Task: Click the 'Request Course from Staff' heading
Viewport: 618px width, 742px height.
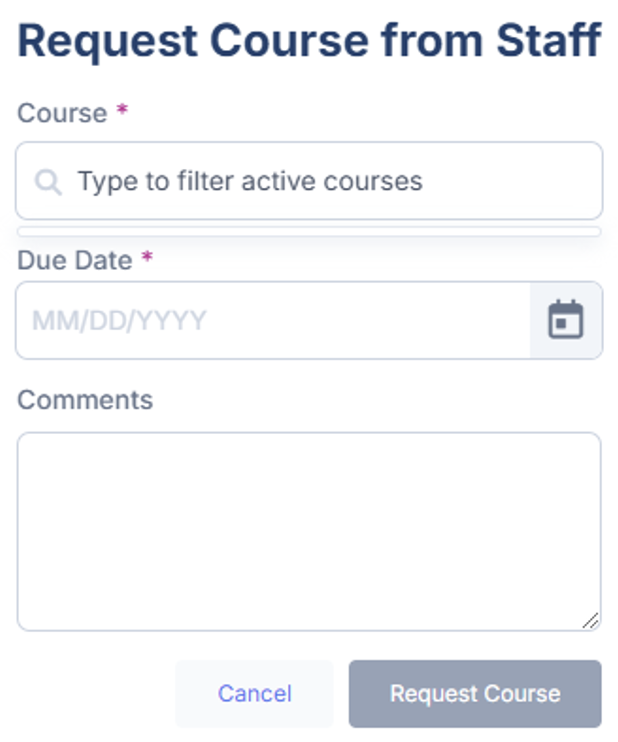Action: [x=309, y=41]
